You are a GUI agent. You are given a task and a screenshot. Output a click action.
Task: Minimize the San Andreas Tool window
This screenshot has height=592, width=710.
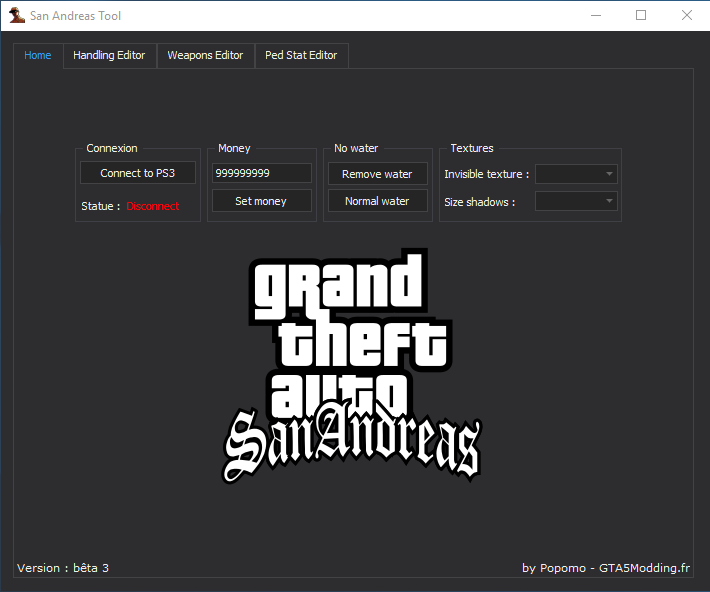596,15
